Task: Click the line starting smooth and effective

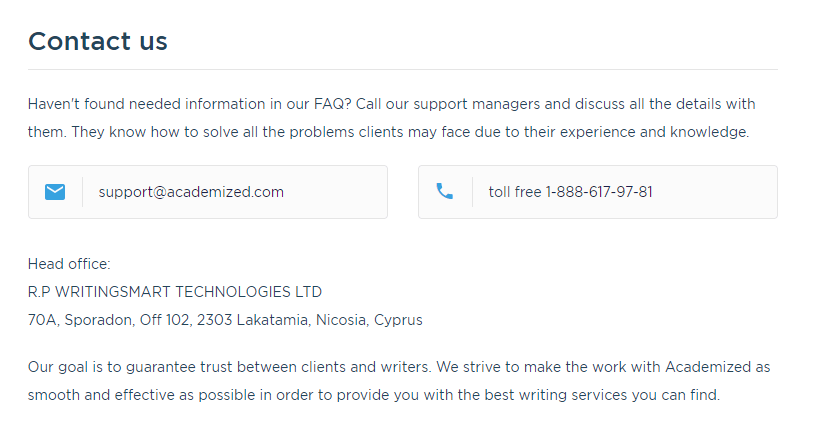Action: coord(374,395)
